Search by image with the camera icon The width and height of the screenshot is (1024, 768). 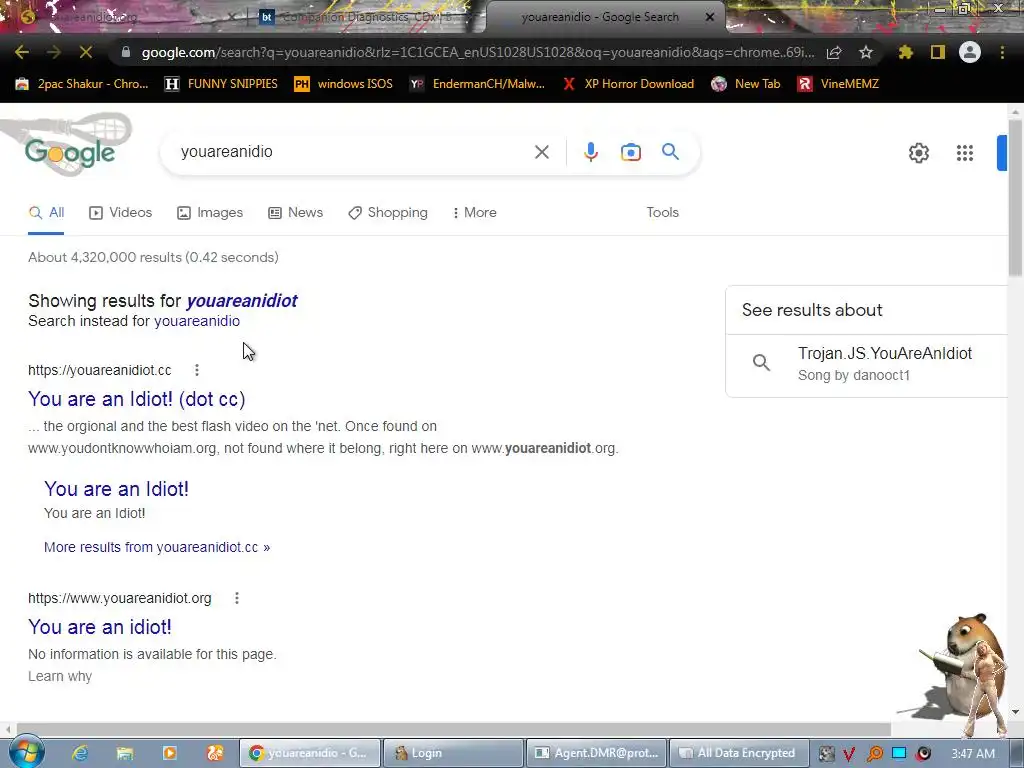pos(631,152)
